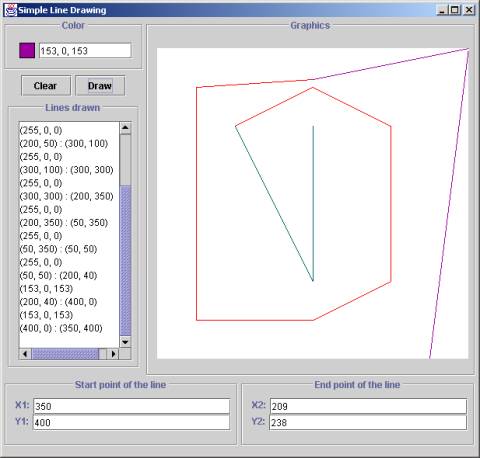Image resolution: width=480 pixels, height=458 pixels.
Task: Click the vertical scrollbar thumb in lines list
Action: pyautogui.click(x=125, y=260)
